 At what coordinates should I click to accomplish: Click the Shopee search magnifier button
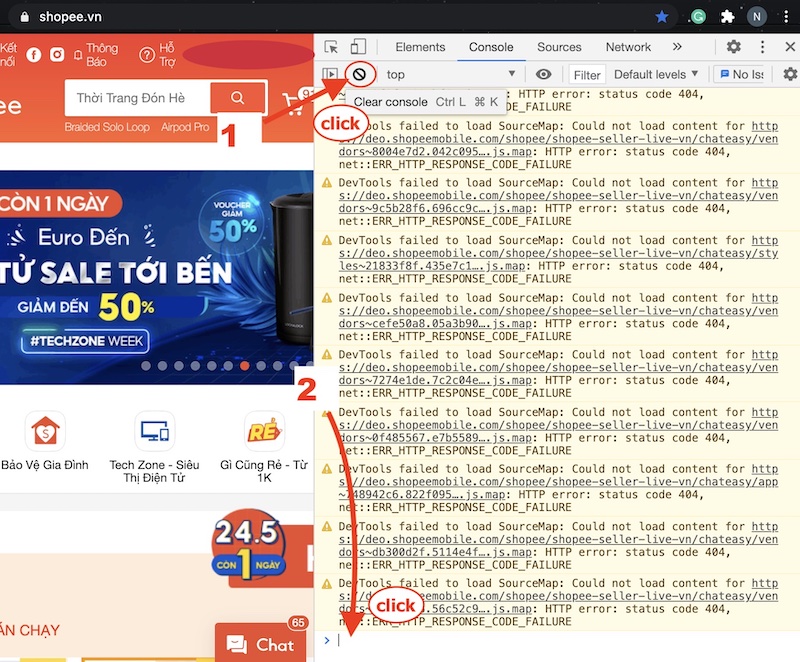tap(238, 97)
